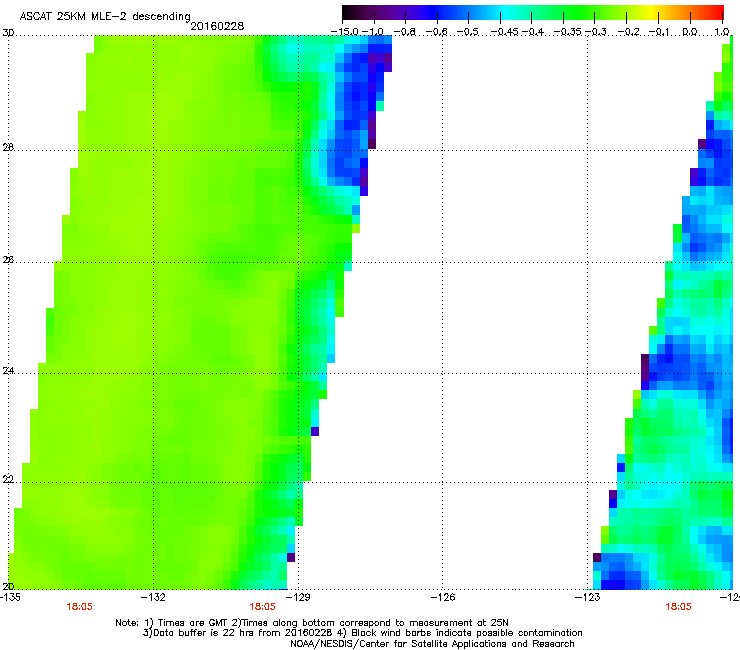Viewport: 740px width, 650px height.
Task: Select the -15.0 label on the color scale
Action: point(345,32)
